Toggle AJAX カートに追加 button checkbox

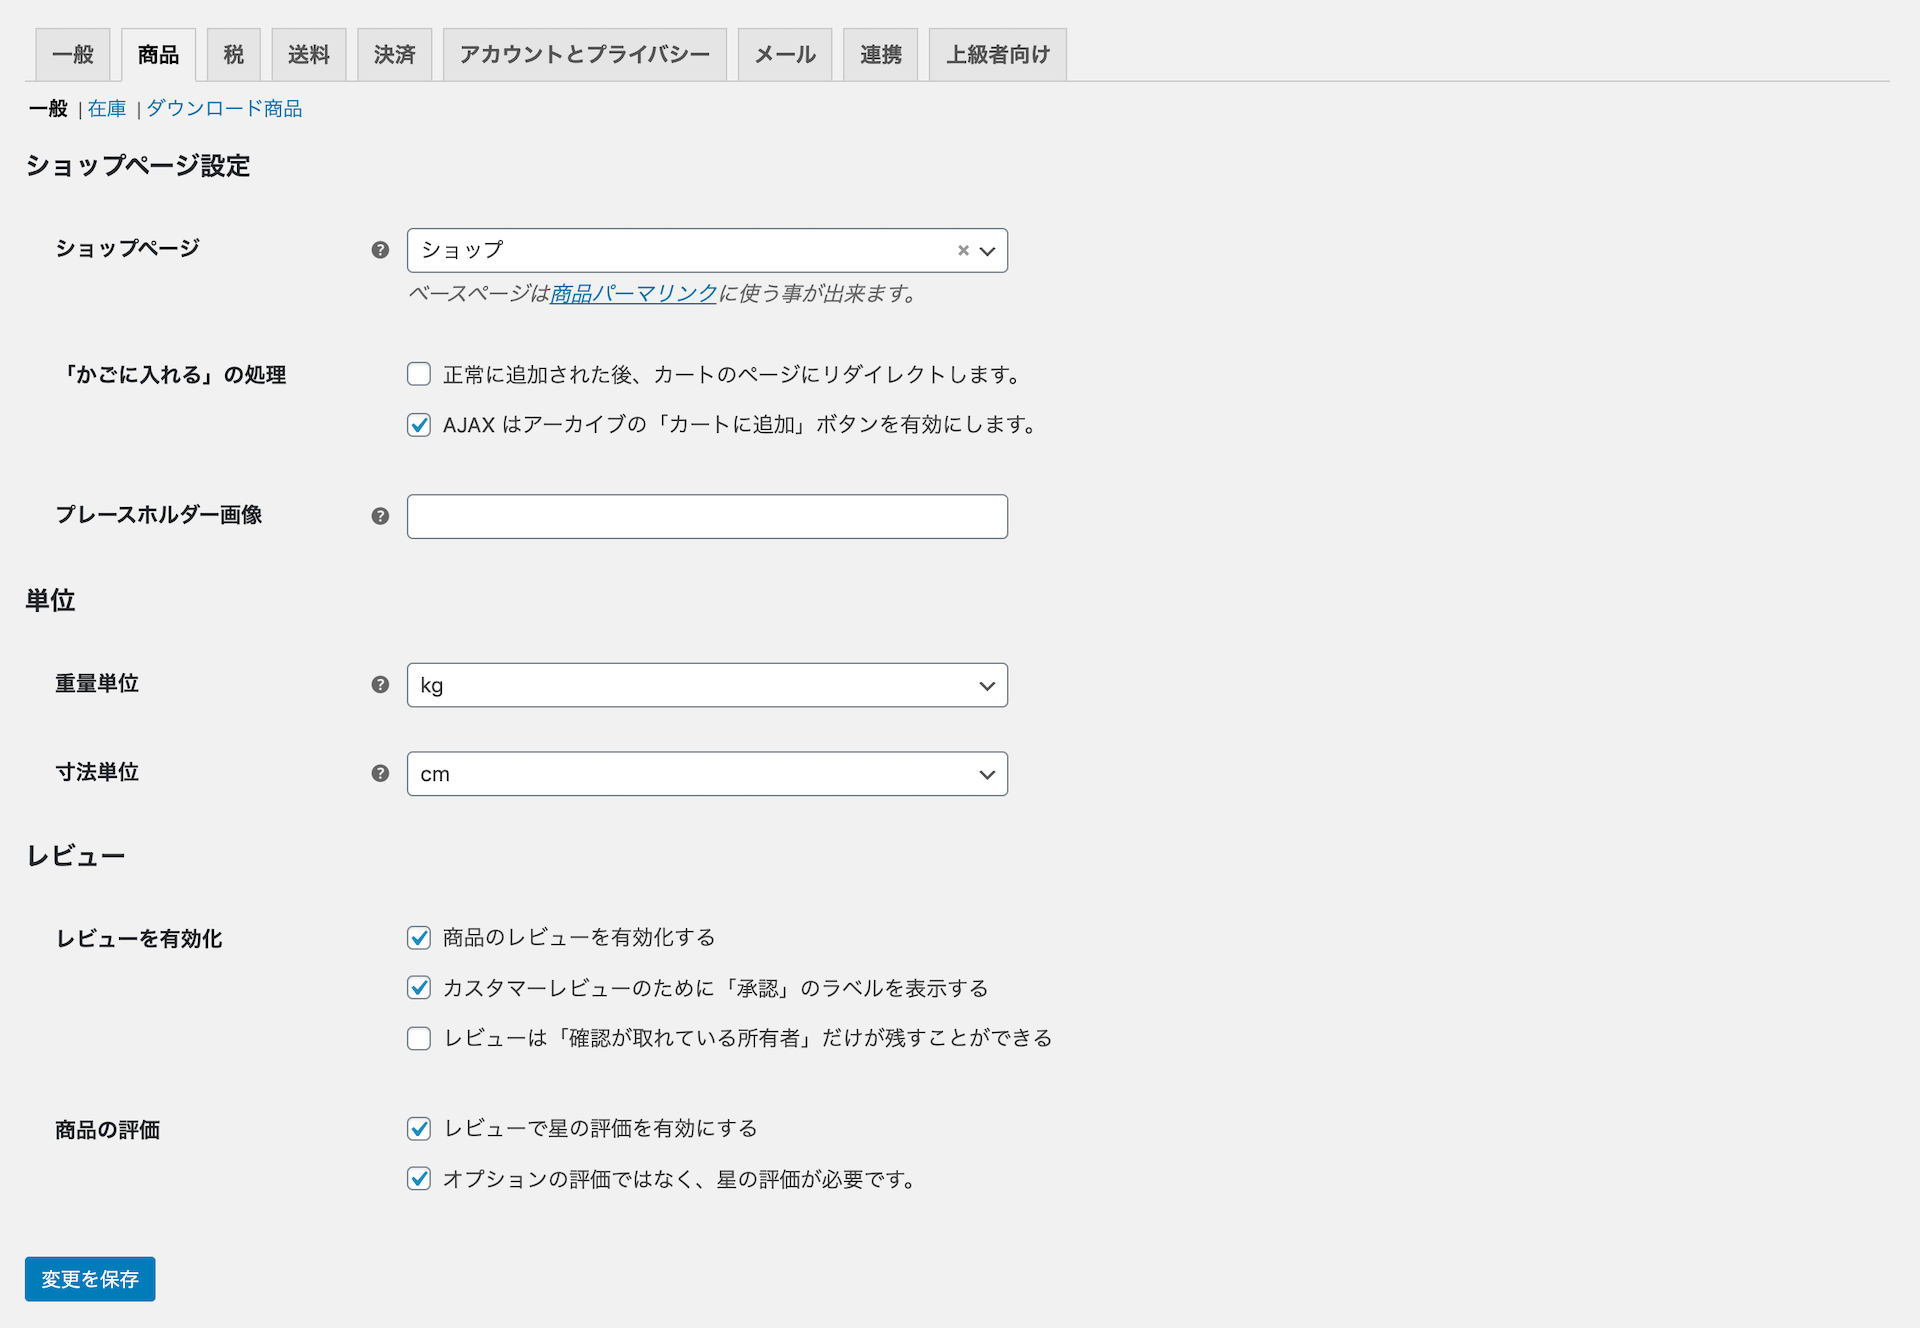click(x=419, y=425)
